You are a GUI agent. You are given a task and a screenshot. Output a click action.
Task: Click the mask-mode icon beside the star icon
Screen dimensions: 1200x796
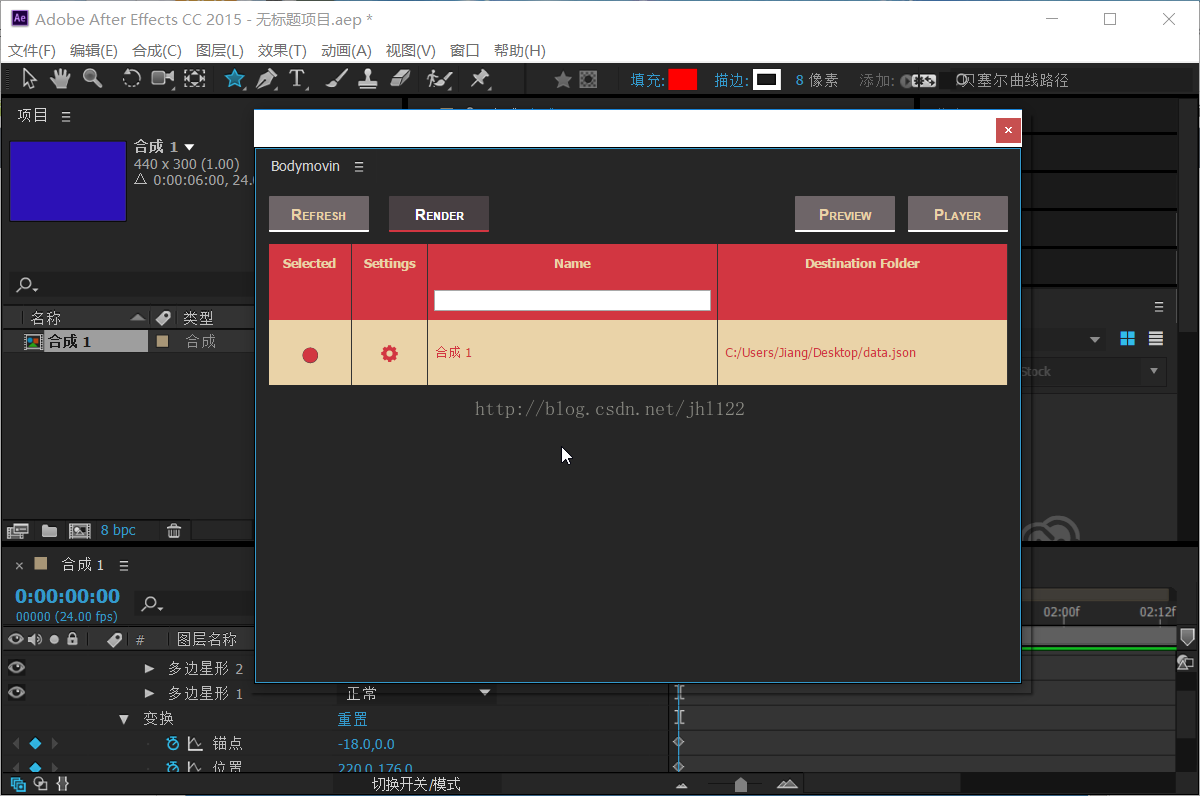coord(589,80)
